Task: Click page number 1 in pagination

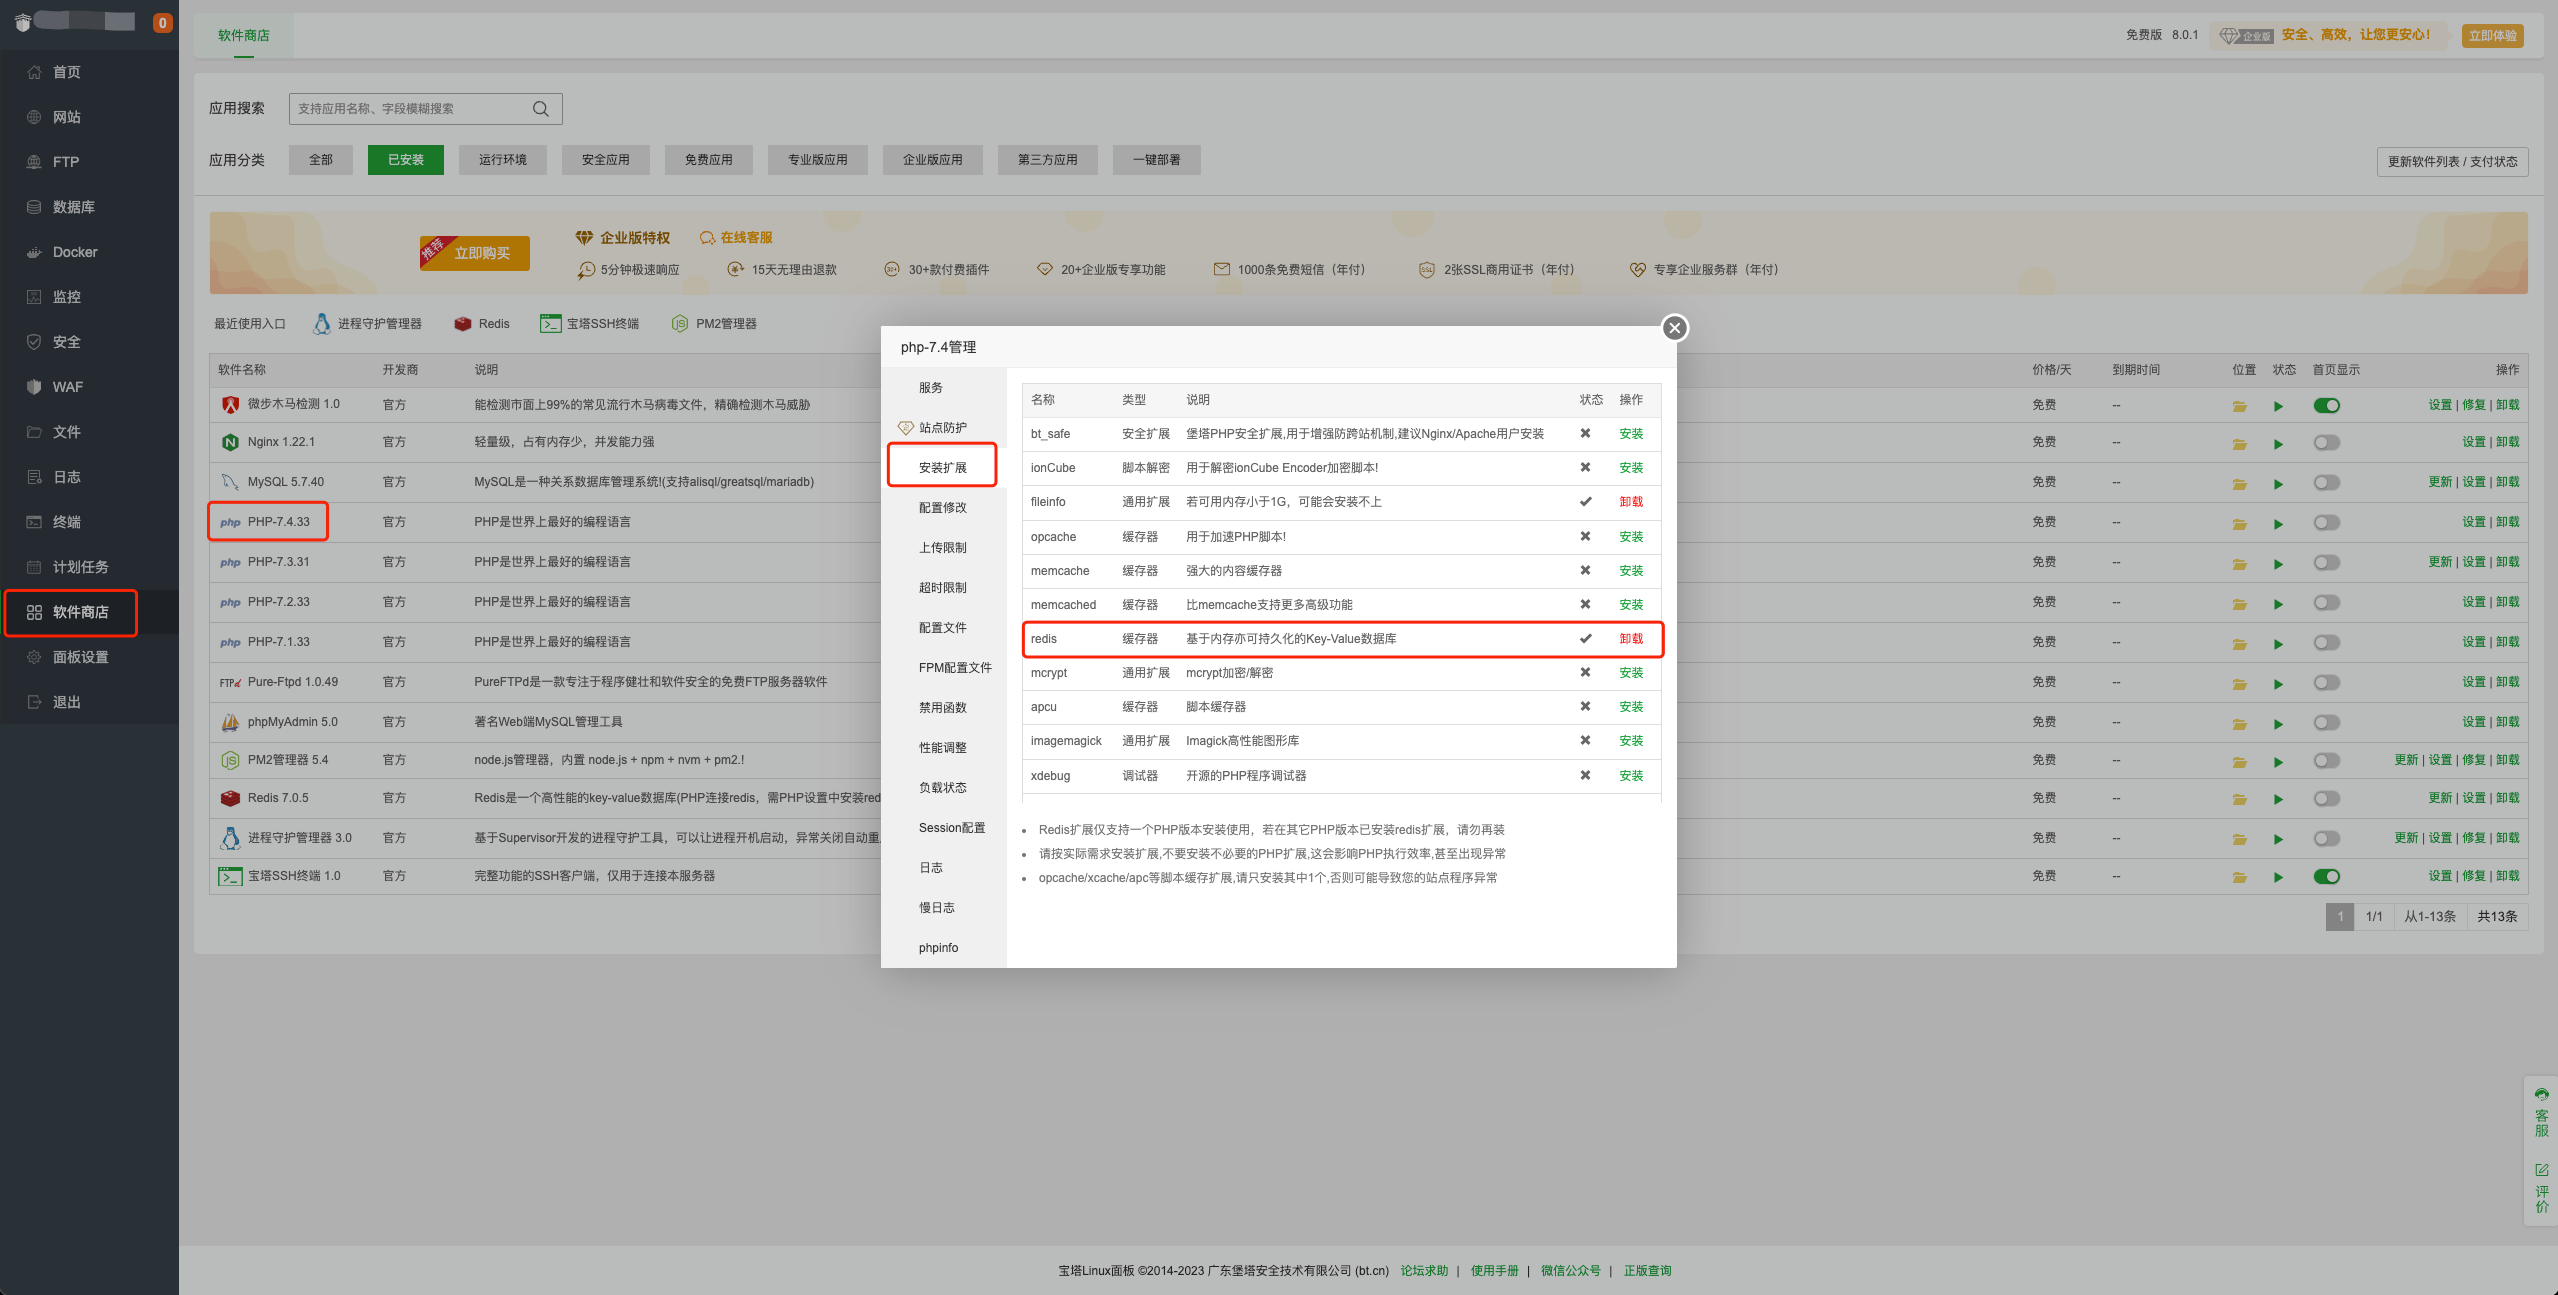Action: pos(2340,917)
